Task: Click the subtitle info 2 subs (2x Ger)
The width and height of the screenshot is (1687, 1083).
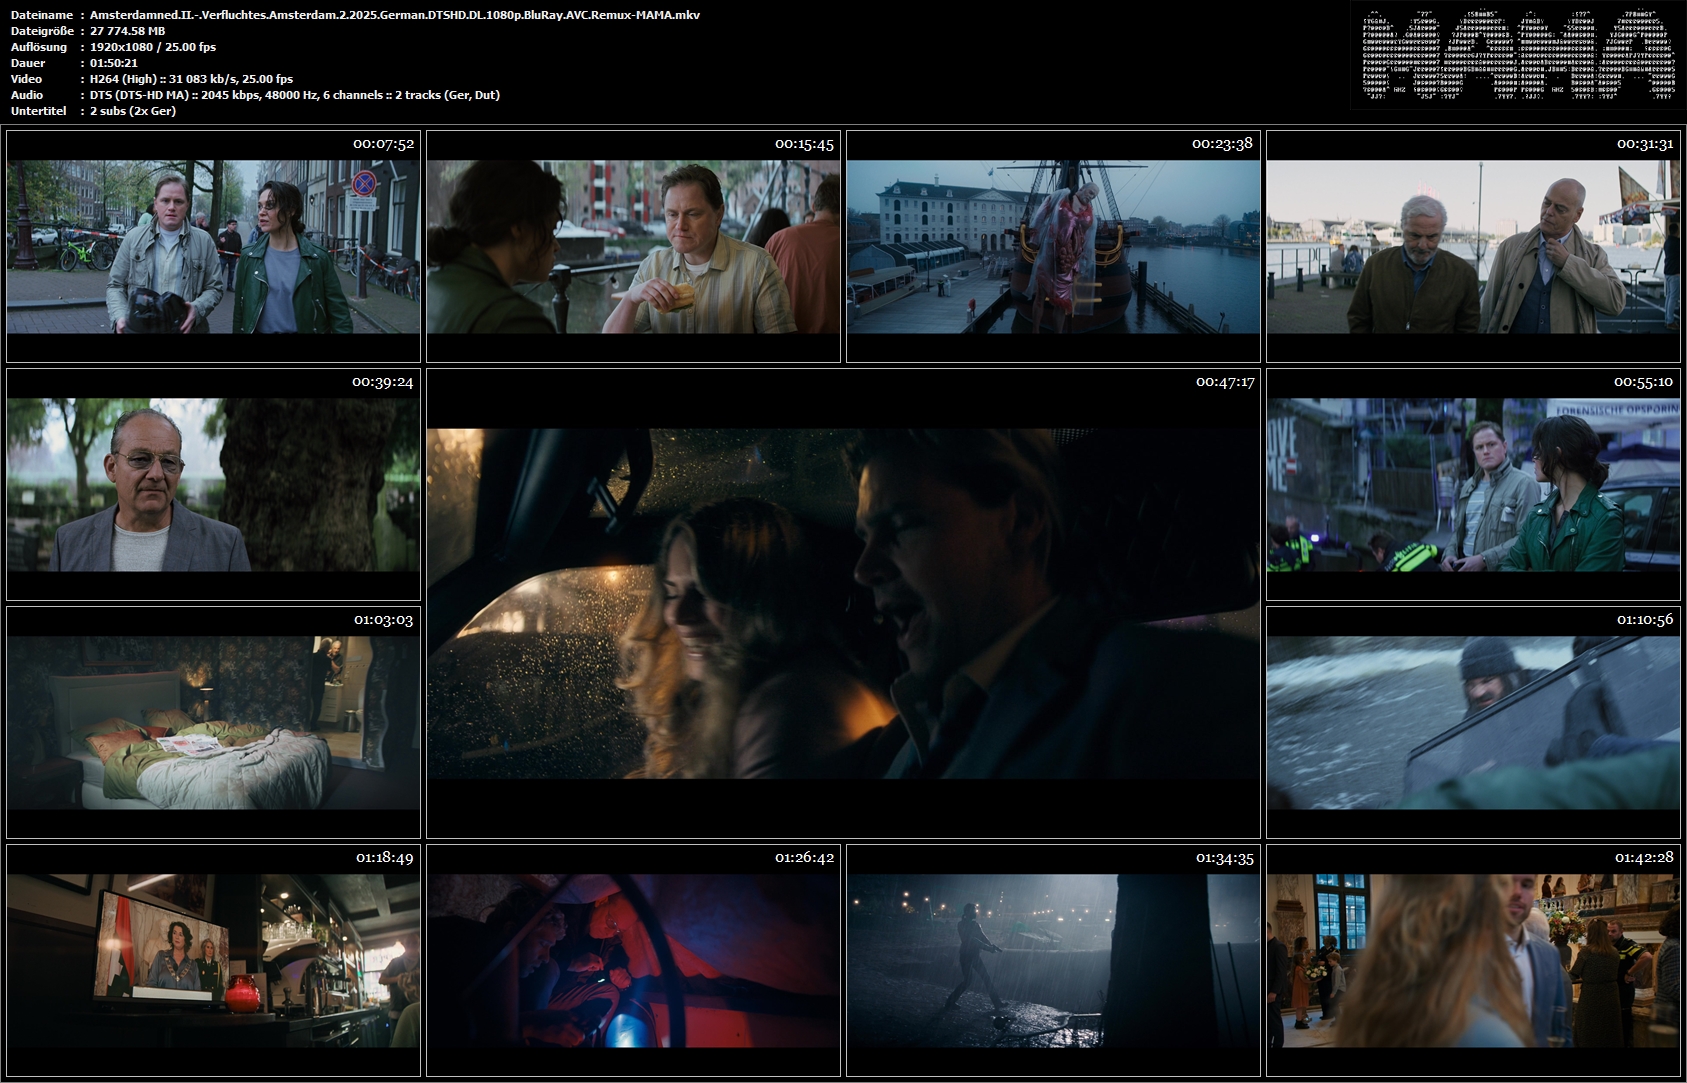Action: [x=133, y=111]
